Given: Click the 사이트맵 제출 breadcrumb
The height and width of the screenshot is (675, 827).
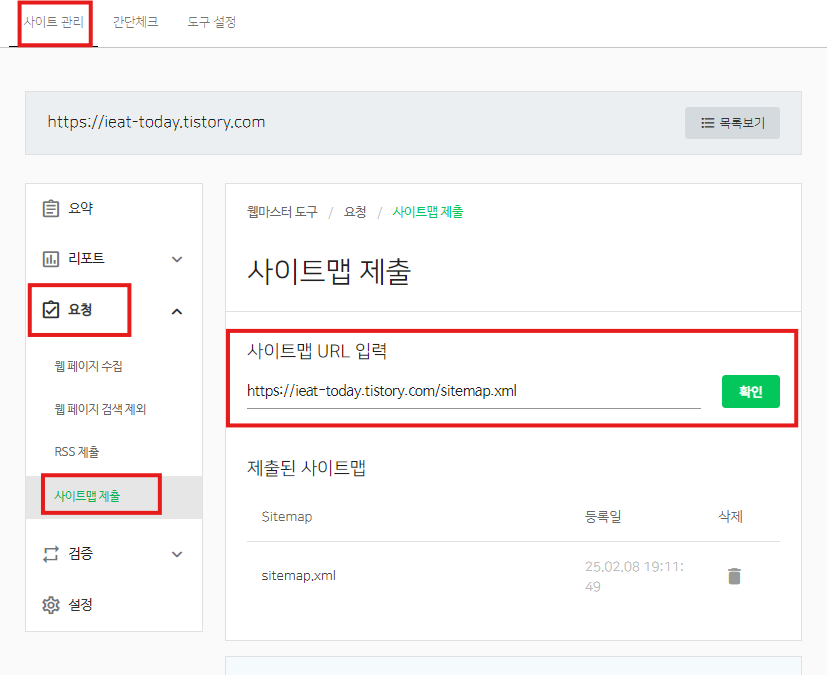Looking at the screenshot, I should pyautogui.click(x=428, y=212).
